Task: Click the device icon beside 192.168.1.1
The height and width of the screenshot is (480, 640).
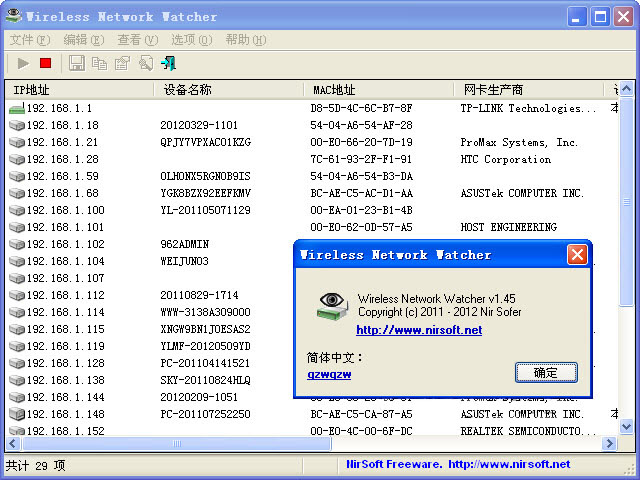Action: [x=16, y=108]
